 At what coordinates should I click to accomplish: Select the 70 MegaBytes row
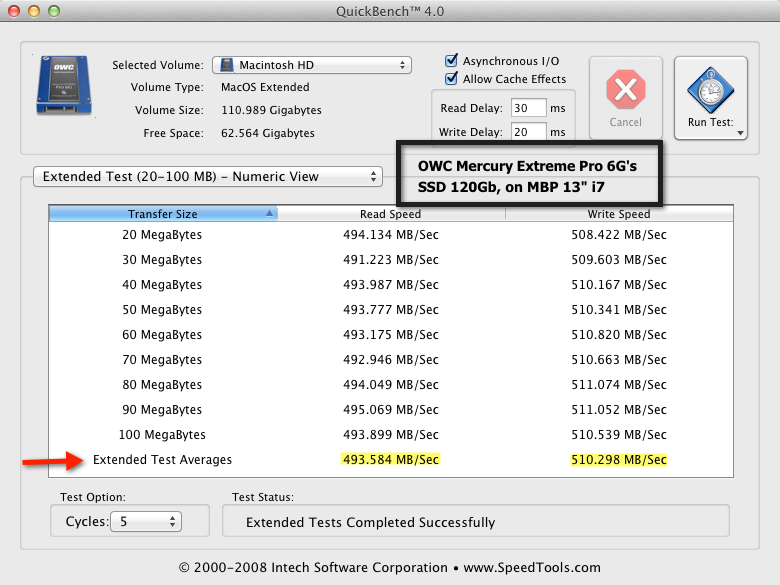(391, 360)
